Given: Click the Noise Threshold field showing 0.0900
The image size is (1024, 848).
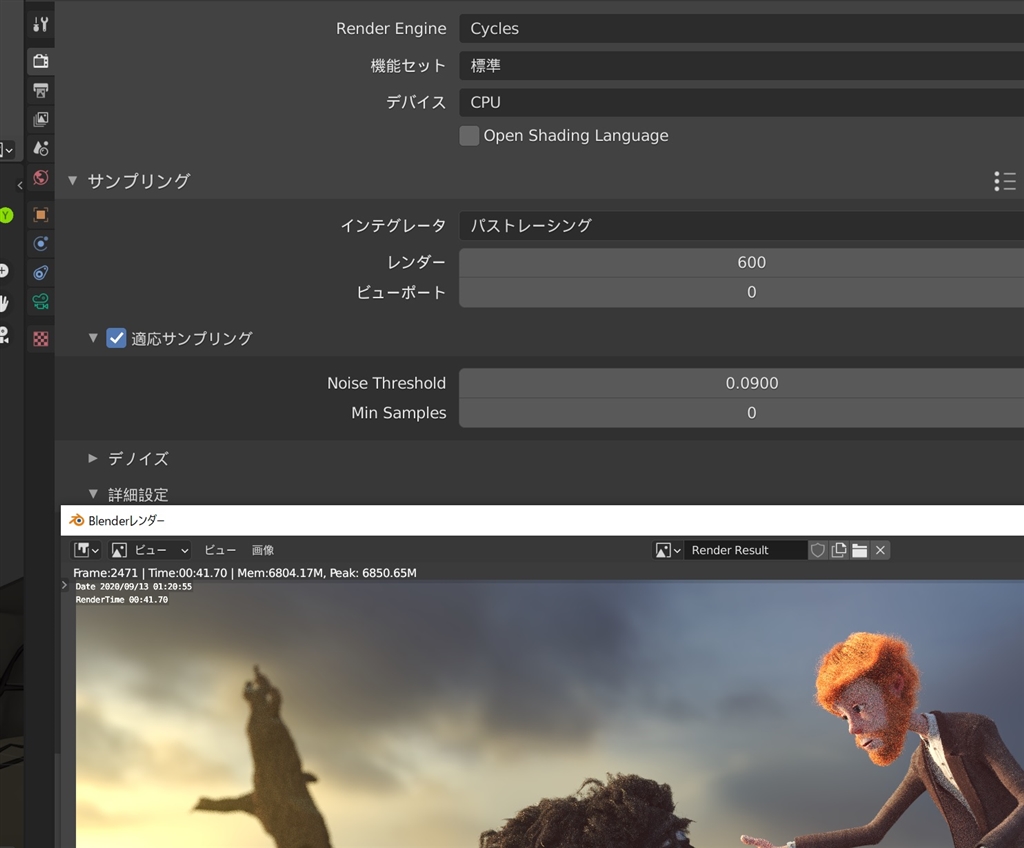Looking at the screenshot, I should coord(741,383).
